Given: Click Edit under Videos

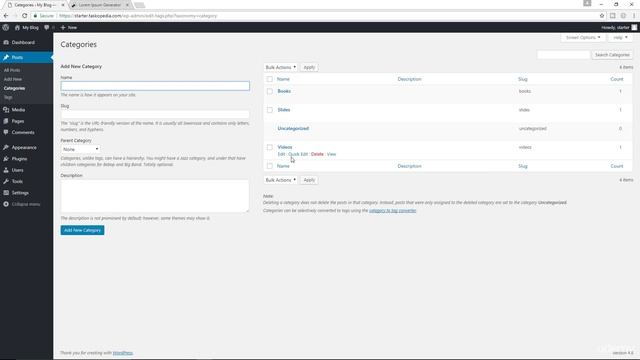Looking at the screenshot, I should 281,154.
